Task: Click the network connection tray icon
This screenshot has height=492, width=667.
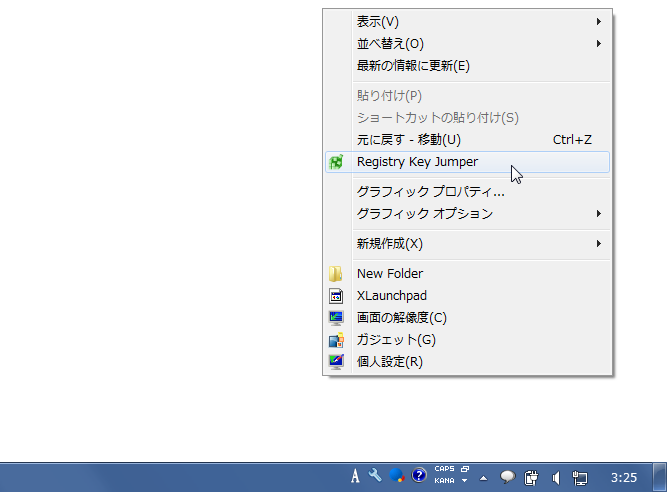Action: (580, 478)
